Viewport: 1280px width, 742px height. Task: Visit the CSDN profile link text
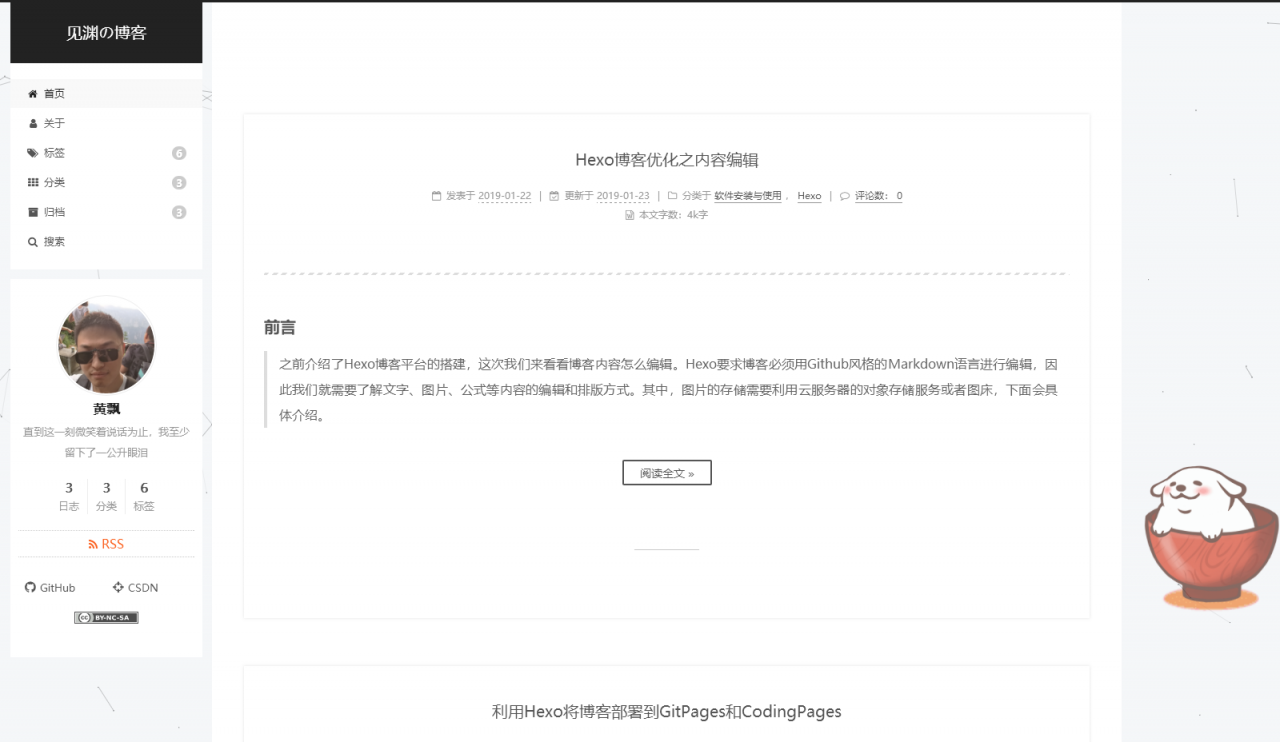click(143, 588)
